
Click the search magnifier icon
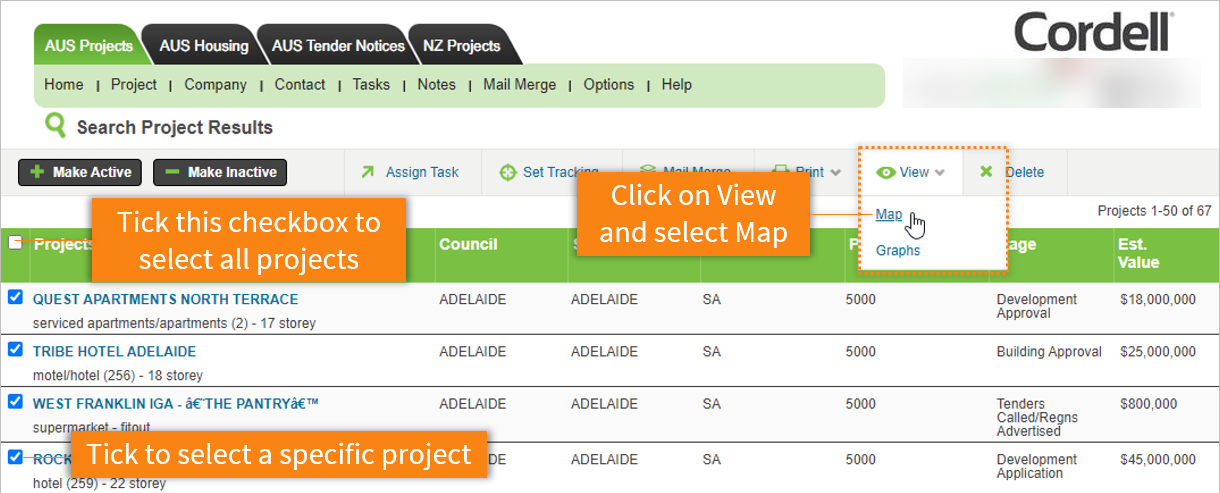click(x=54, y=126)
